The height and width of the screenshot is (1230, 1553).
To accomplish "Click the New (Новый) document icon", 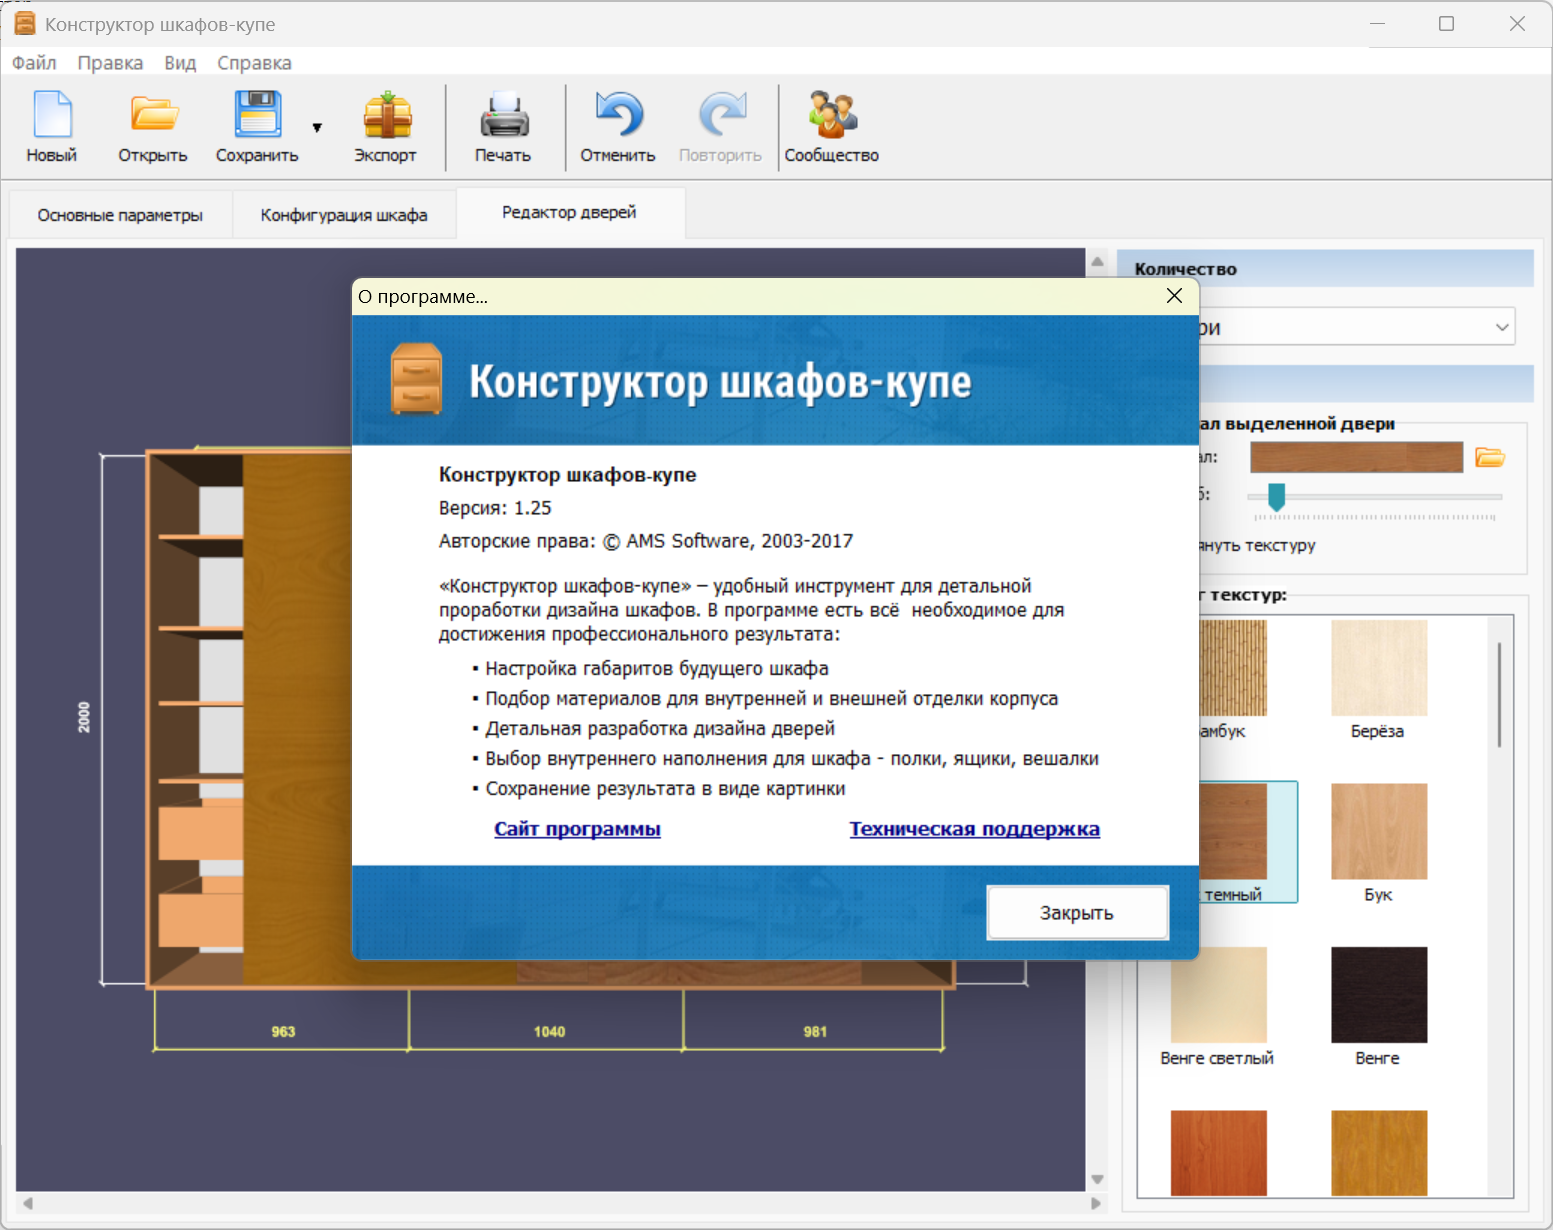I will click(x=52, y=115).
